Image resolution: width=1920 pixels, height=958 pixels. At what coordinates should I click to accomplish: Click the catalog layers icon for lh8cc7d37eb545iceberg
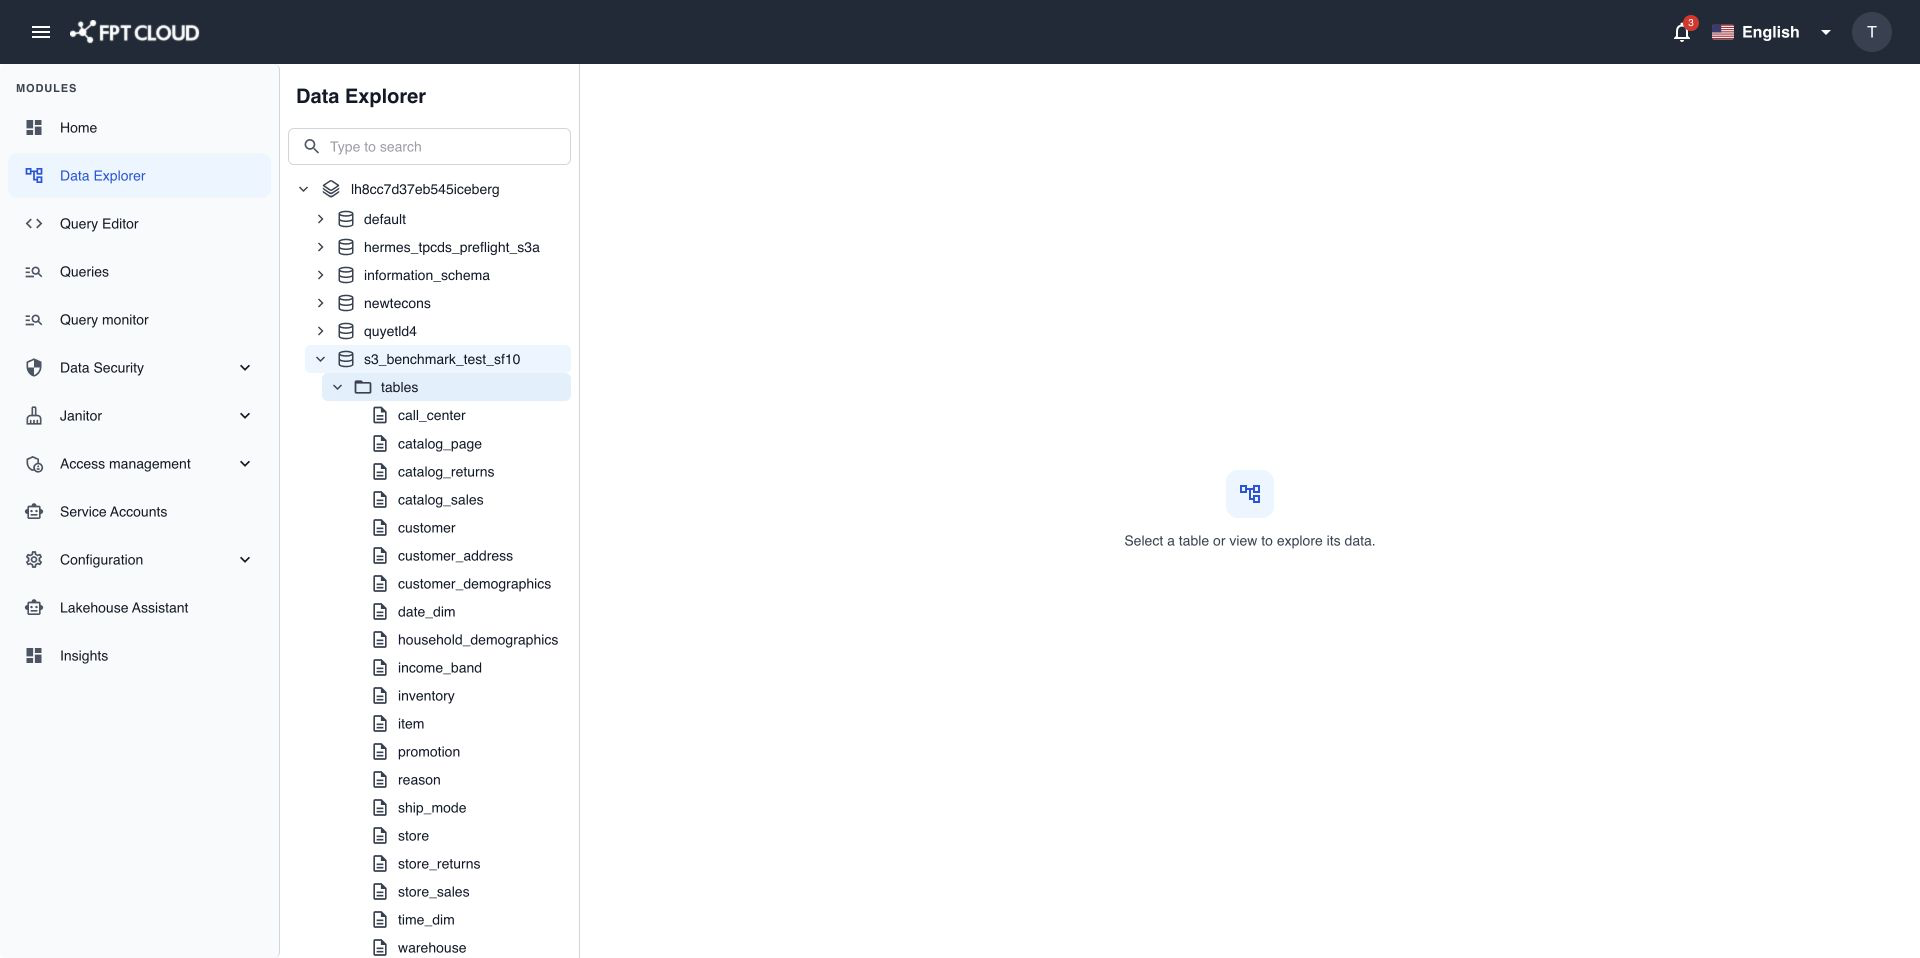(x=331, y=189)
